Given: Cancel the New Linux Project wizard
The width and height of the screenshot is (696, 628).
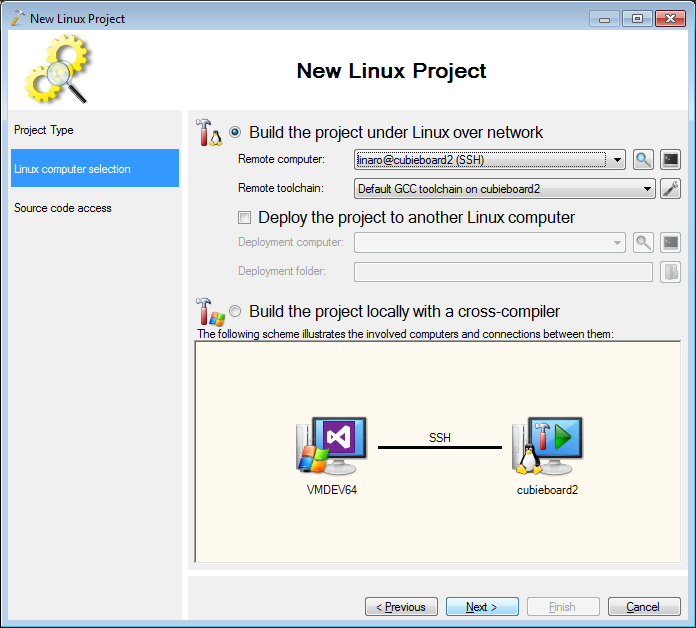Looking at the screenshot, I should [644, 606].
